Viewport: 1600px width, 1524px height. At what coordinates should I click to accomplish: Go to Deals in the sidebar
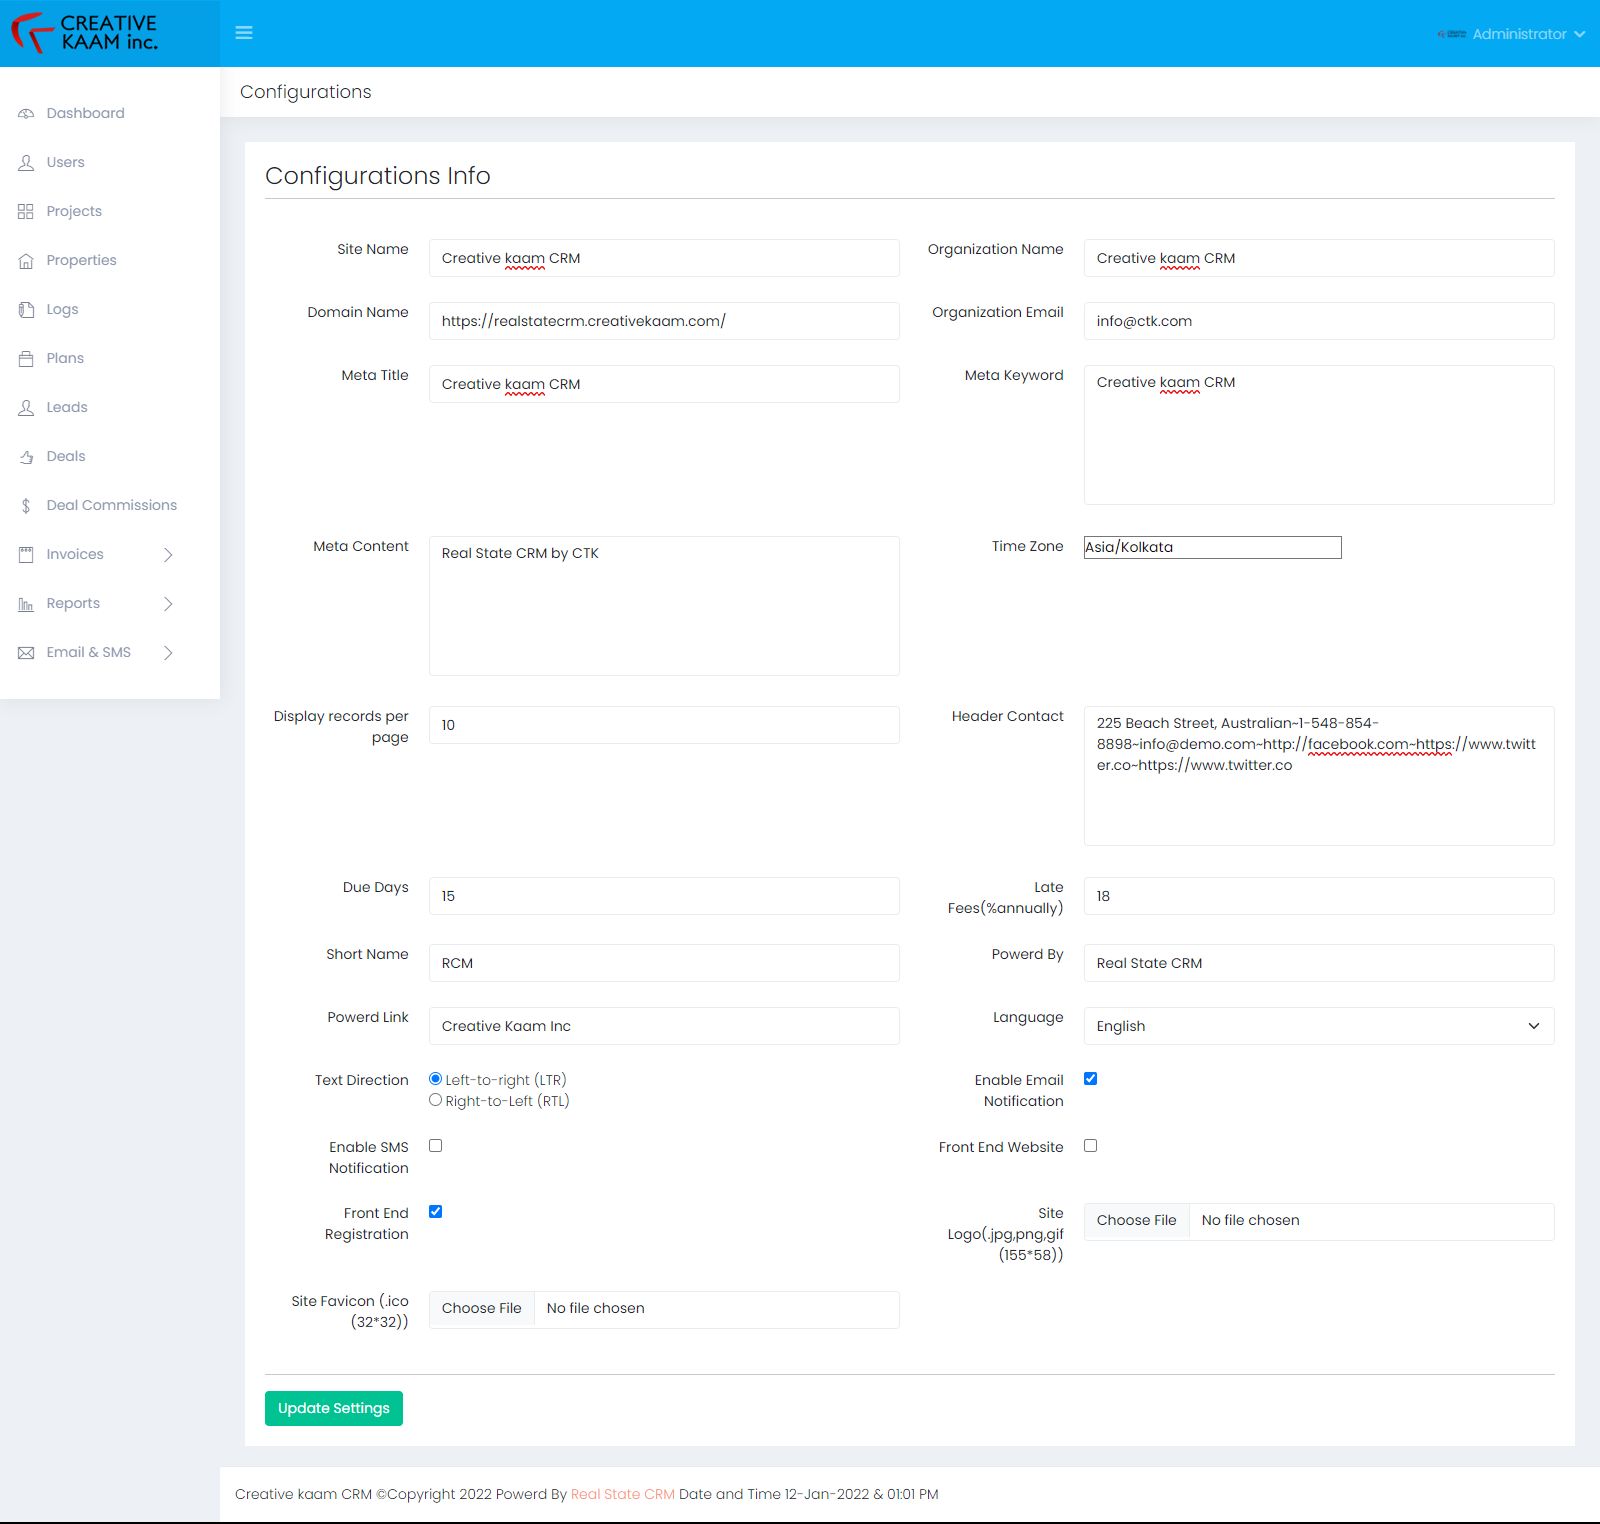coord(66,456)
